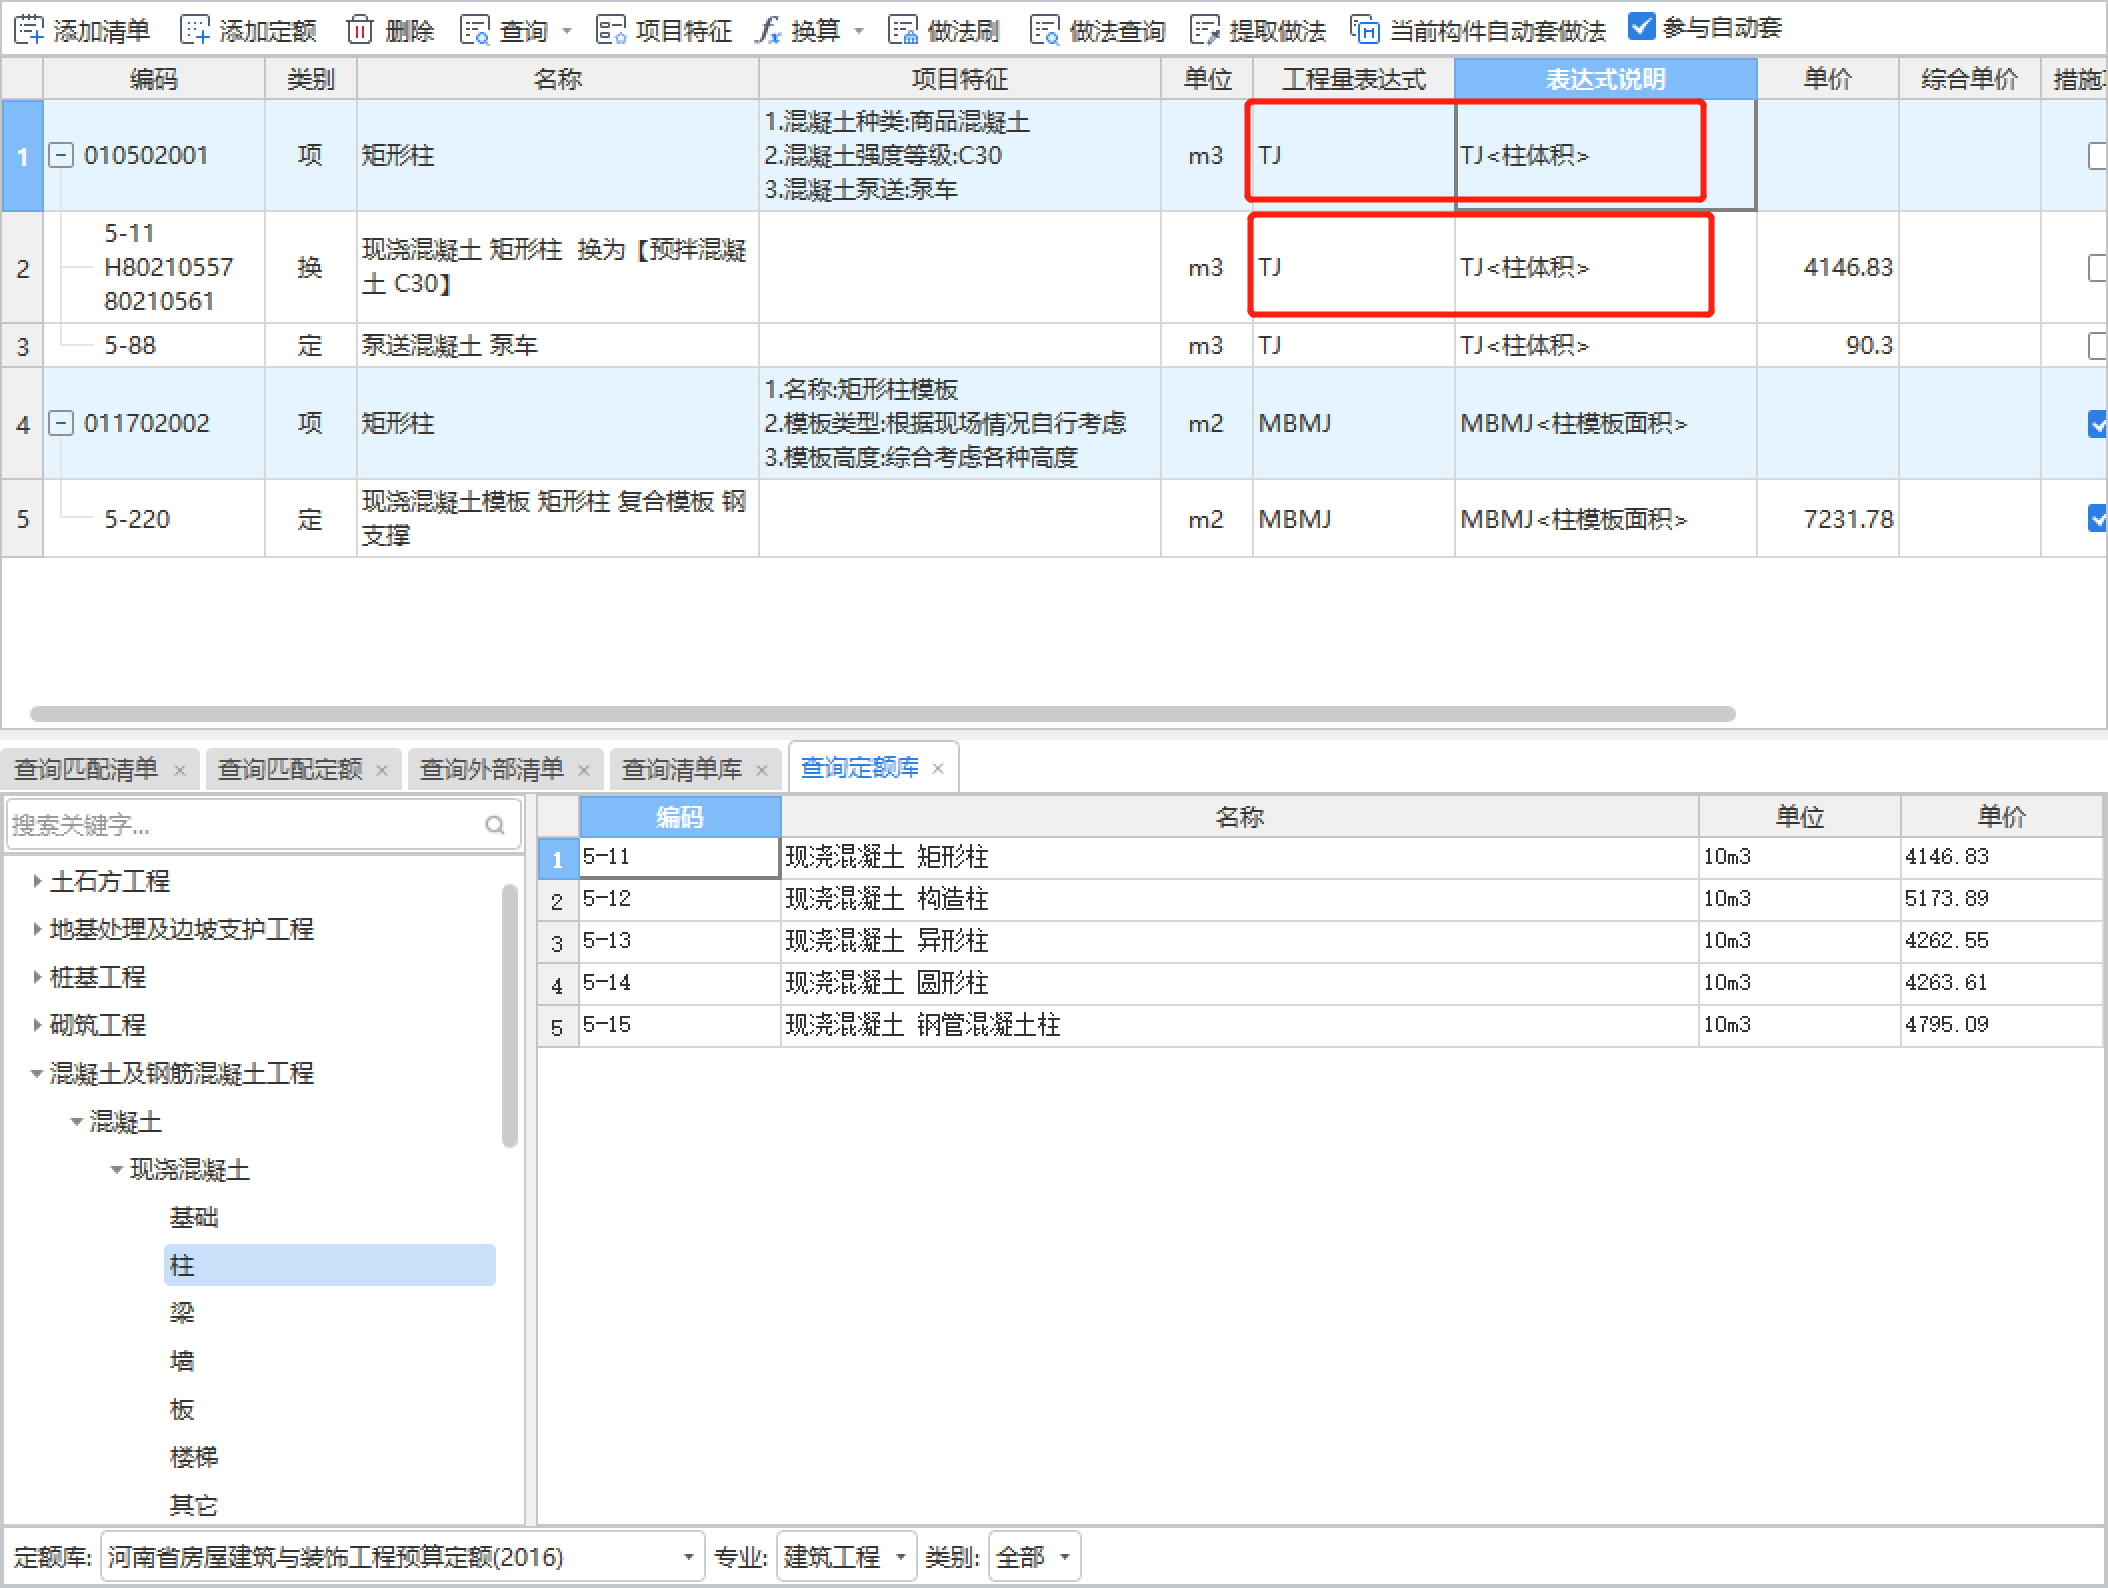Toggle the 参与自动套 checkbox
Image resolution: width=2108 pixels, height=1588 pixels.
coord(1641,27)
